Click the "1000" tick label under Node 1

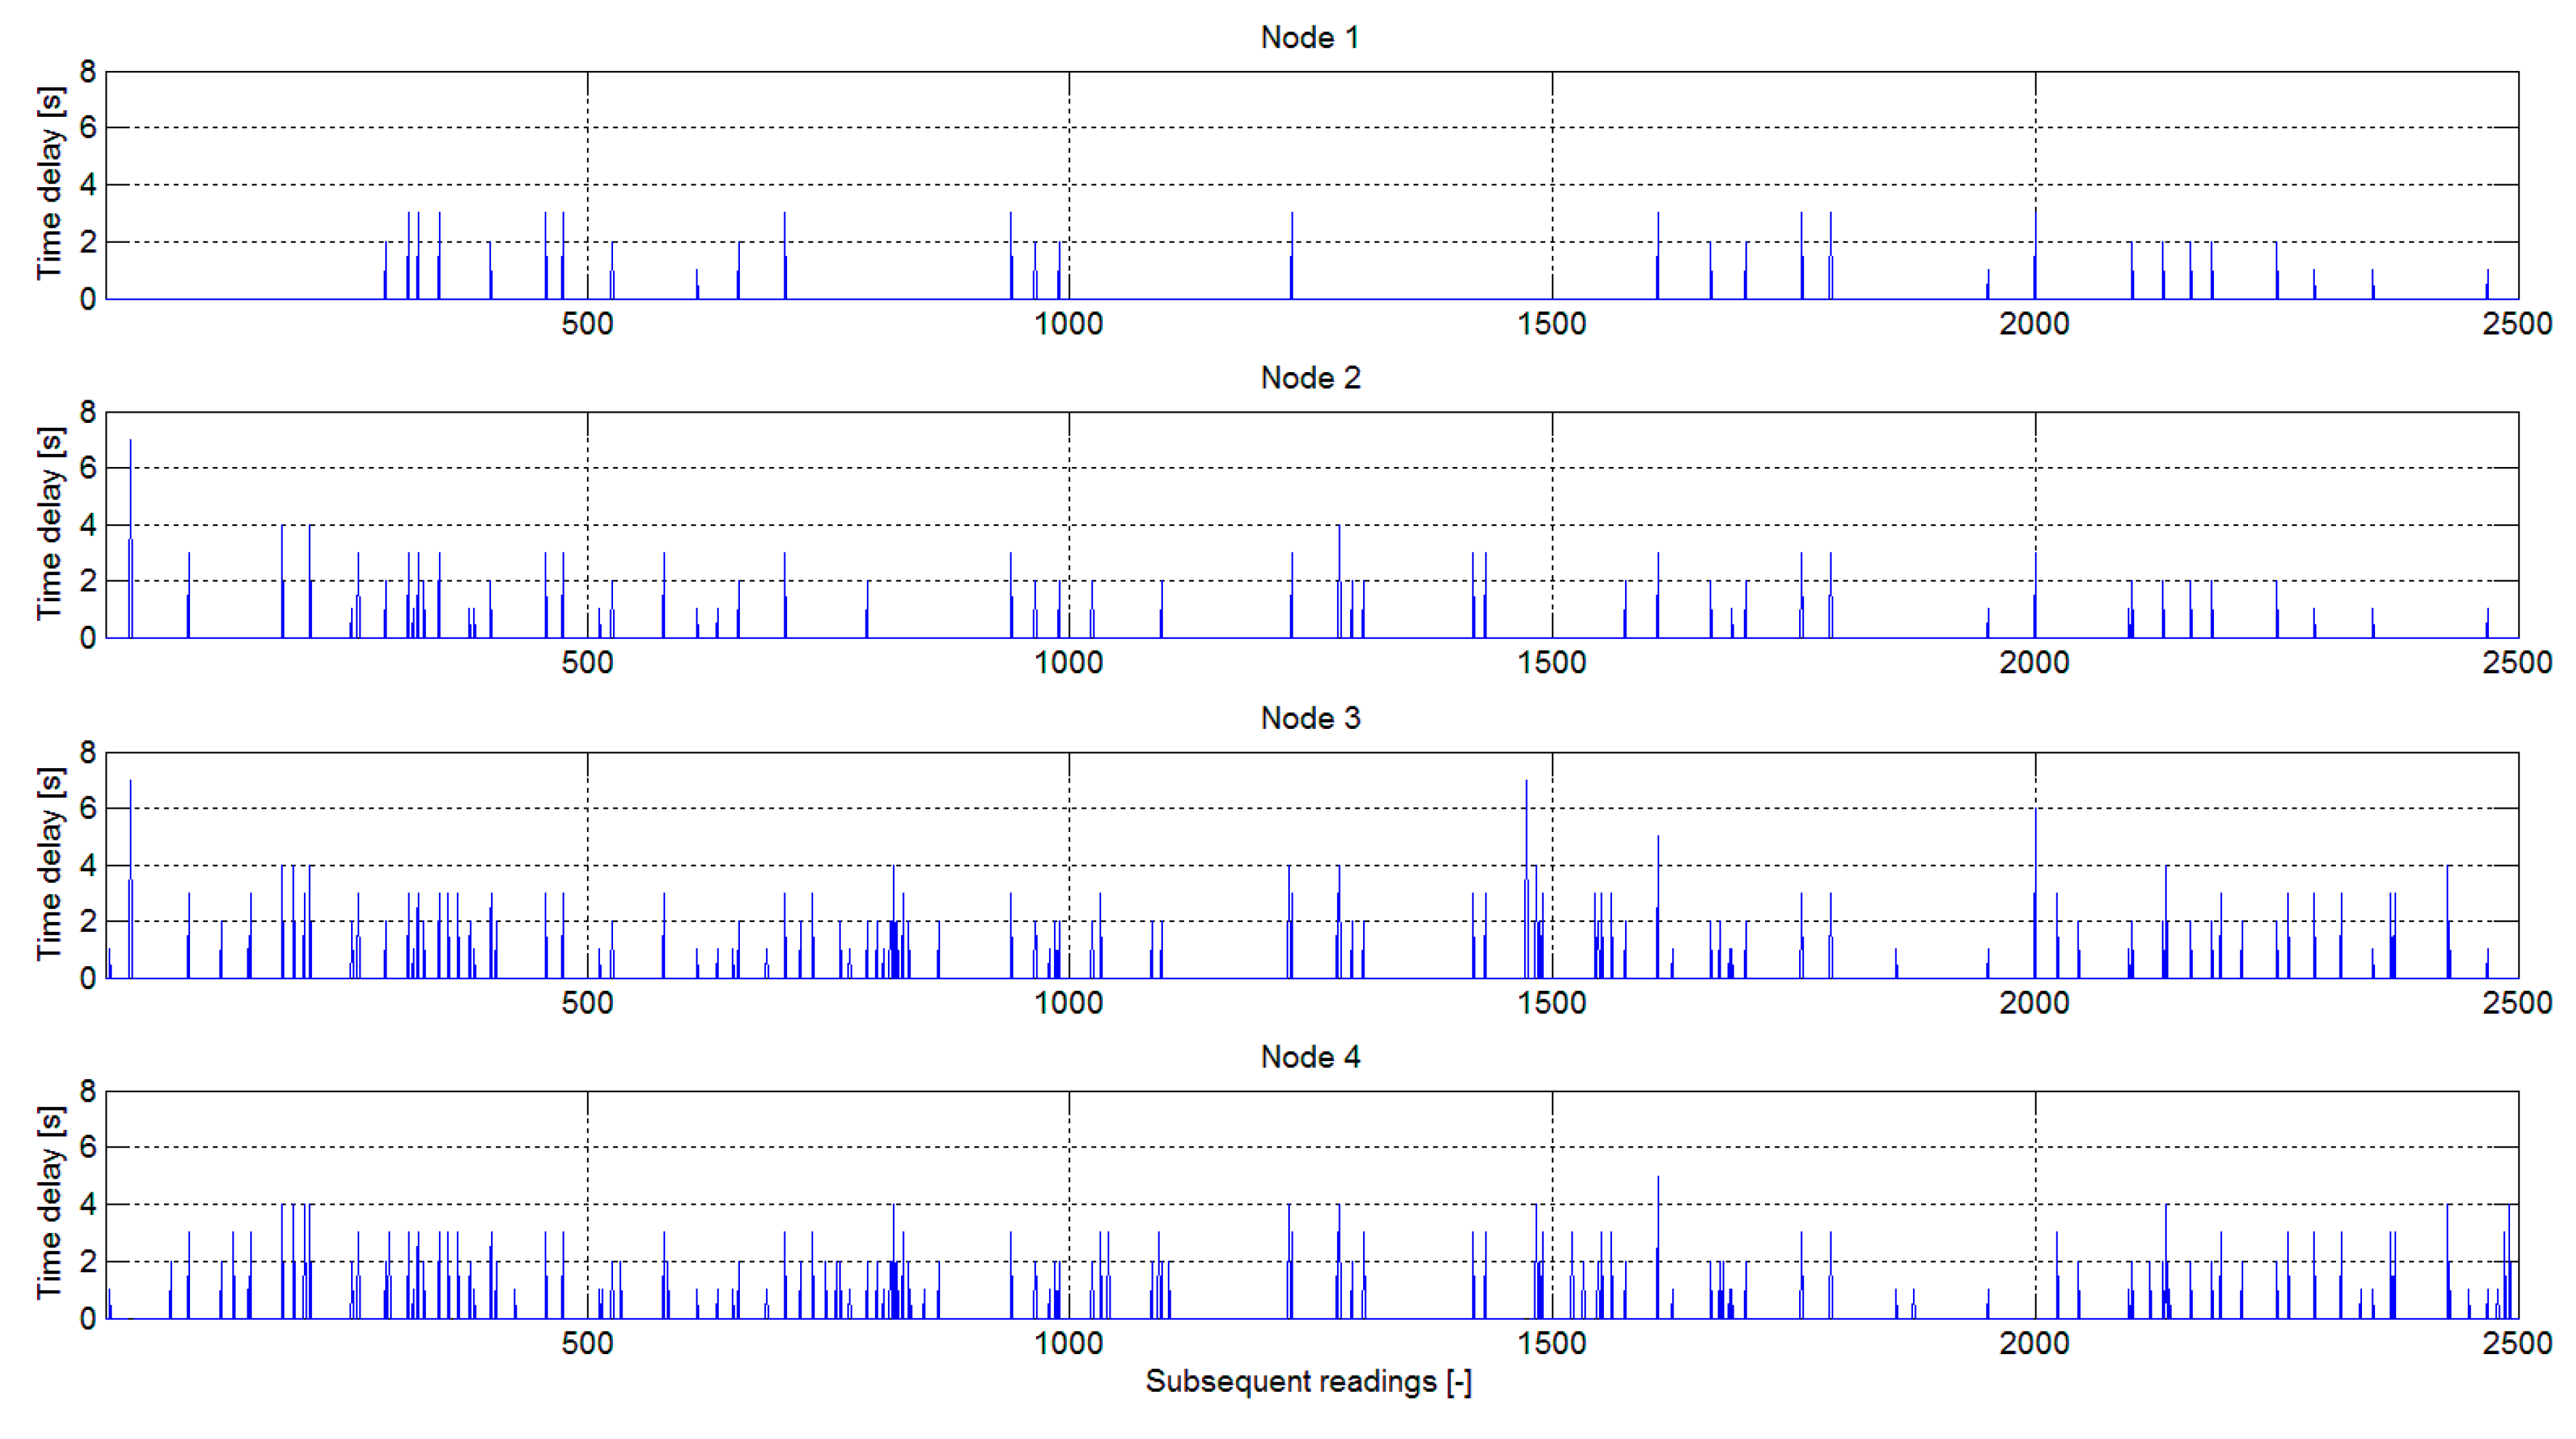click(x=1068, y=324)
